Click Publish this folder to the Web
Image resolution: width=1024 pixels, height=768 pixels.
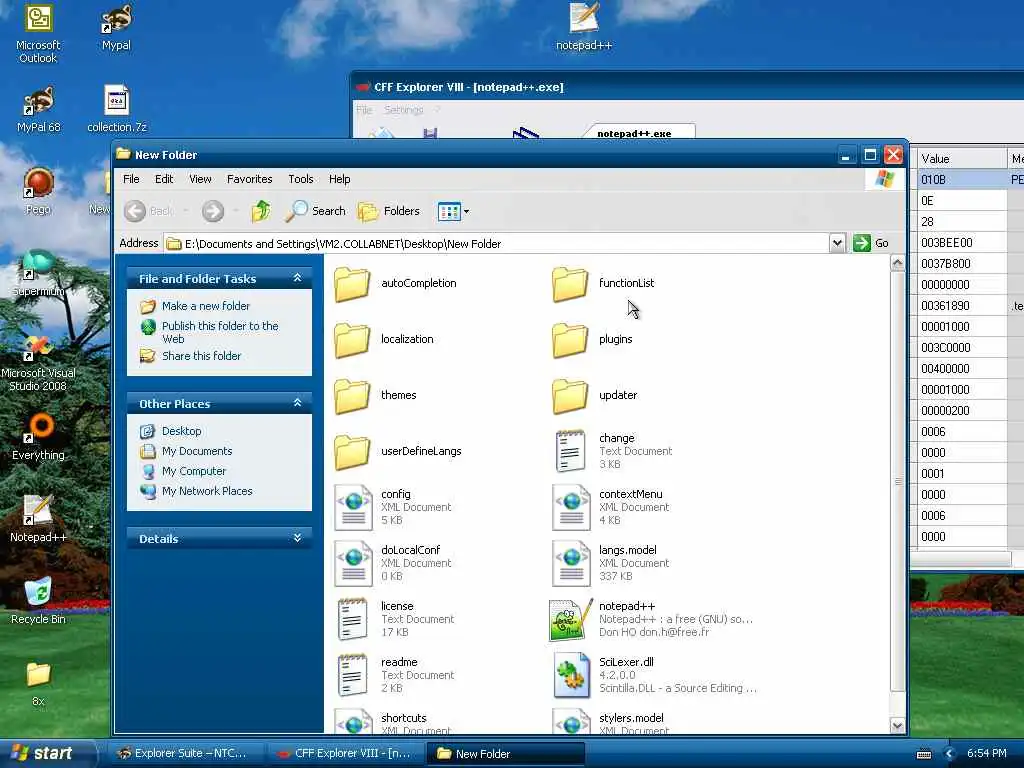point(220,332)
